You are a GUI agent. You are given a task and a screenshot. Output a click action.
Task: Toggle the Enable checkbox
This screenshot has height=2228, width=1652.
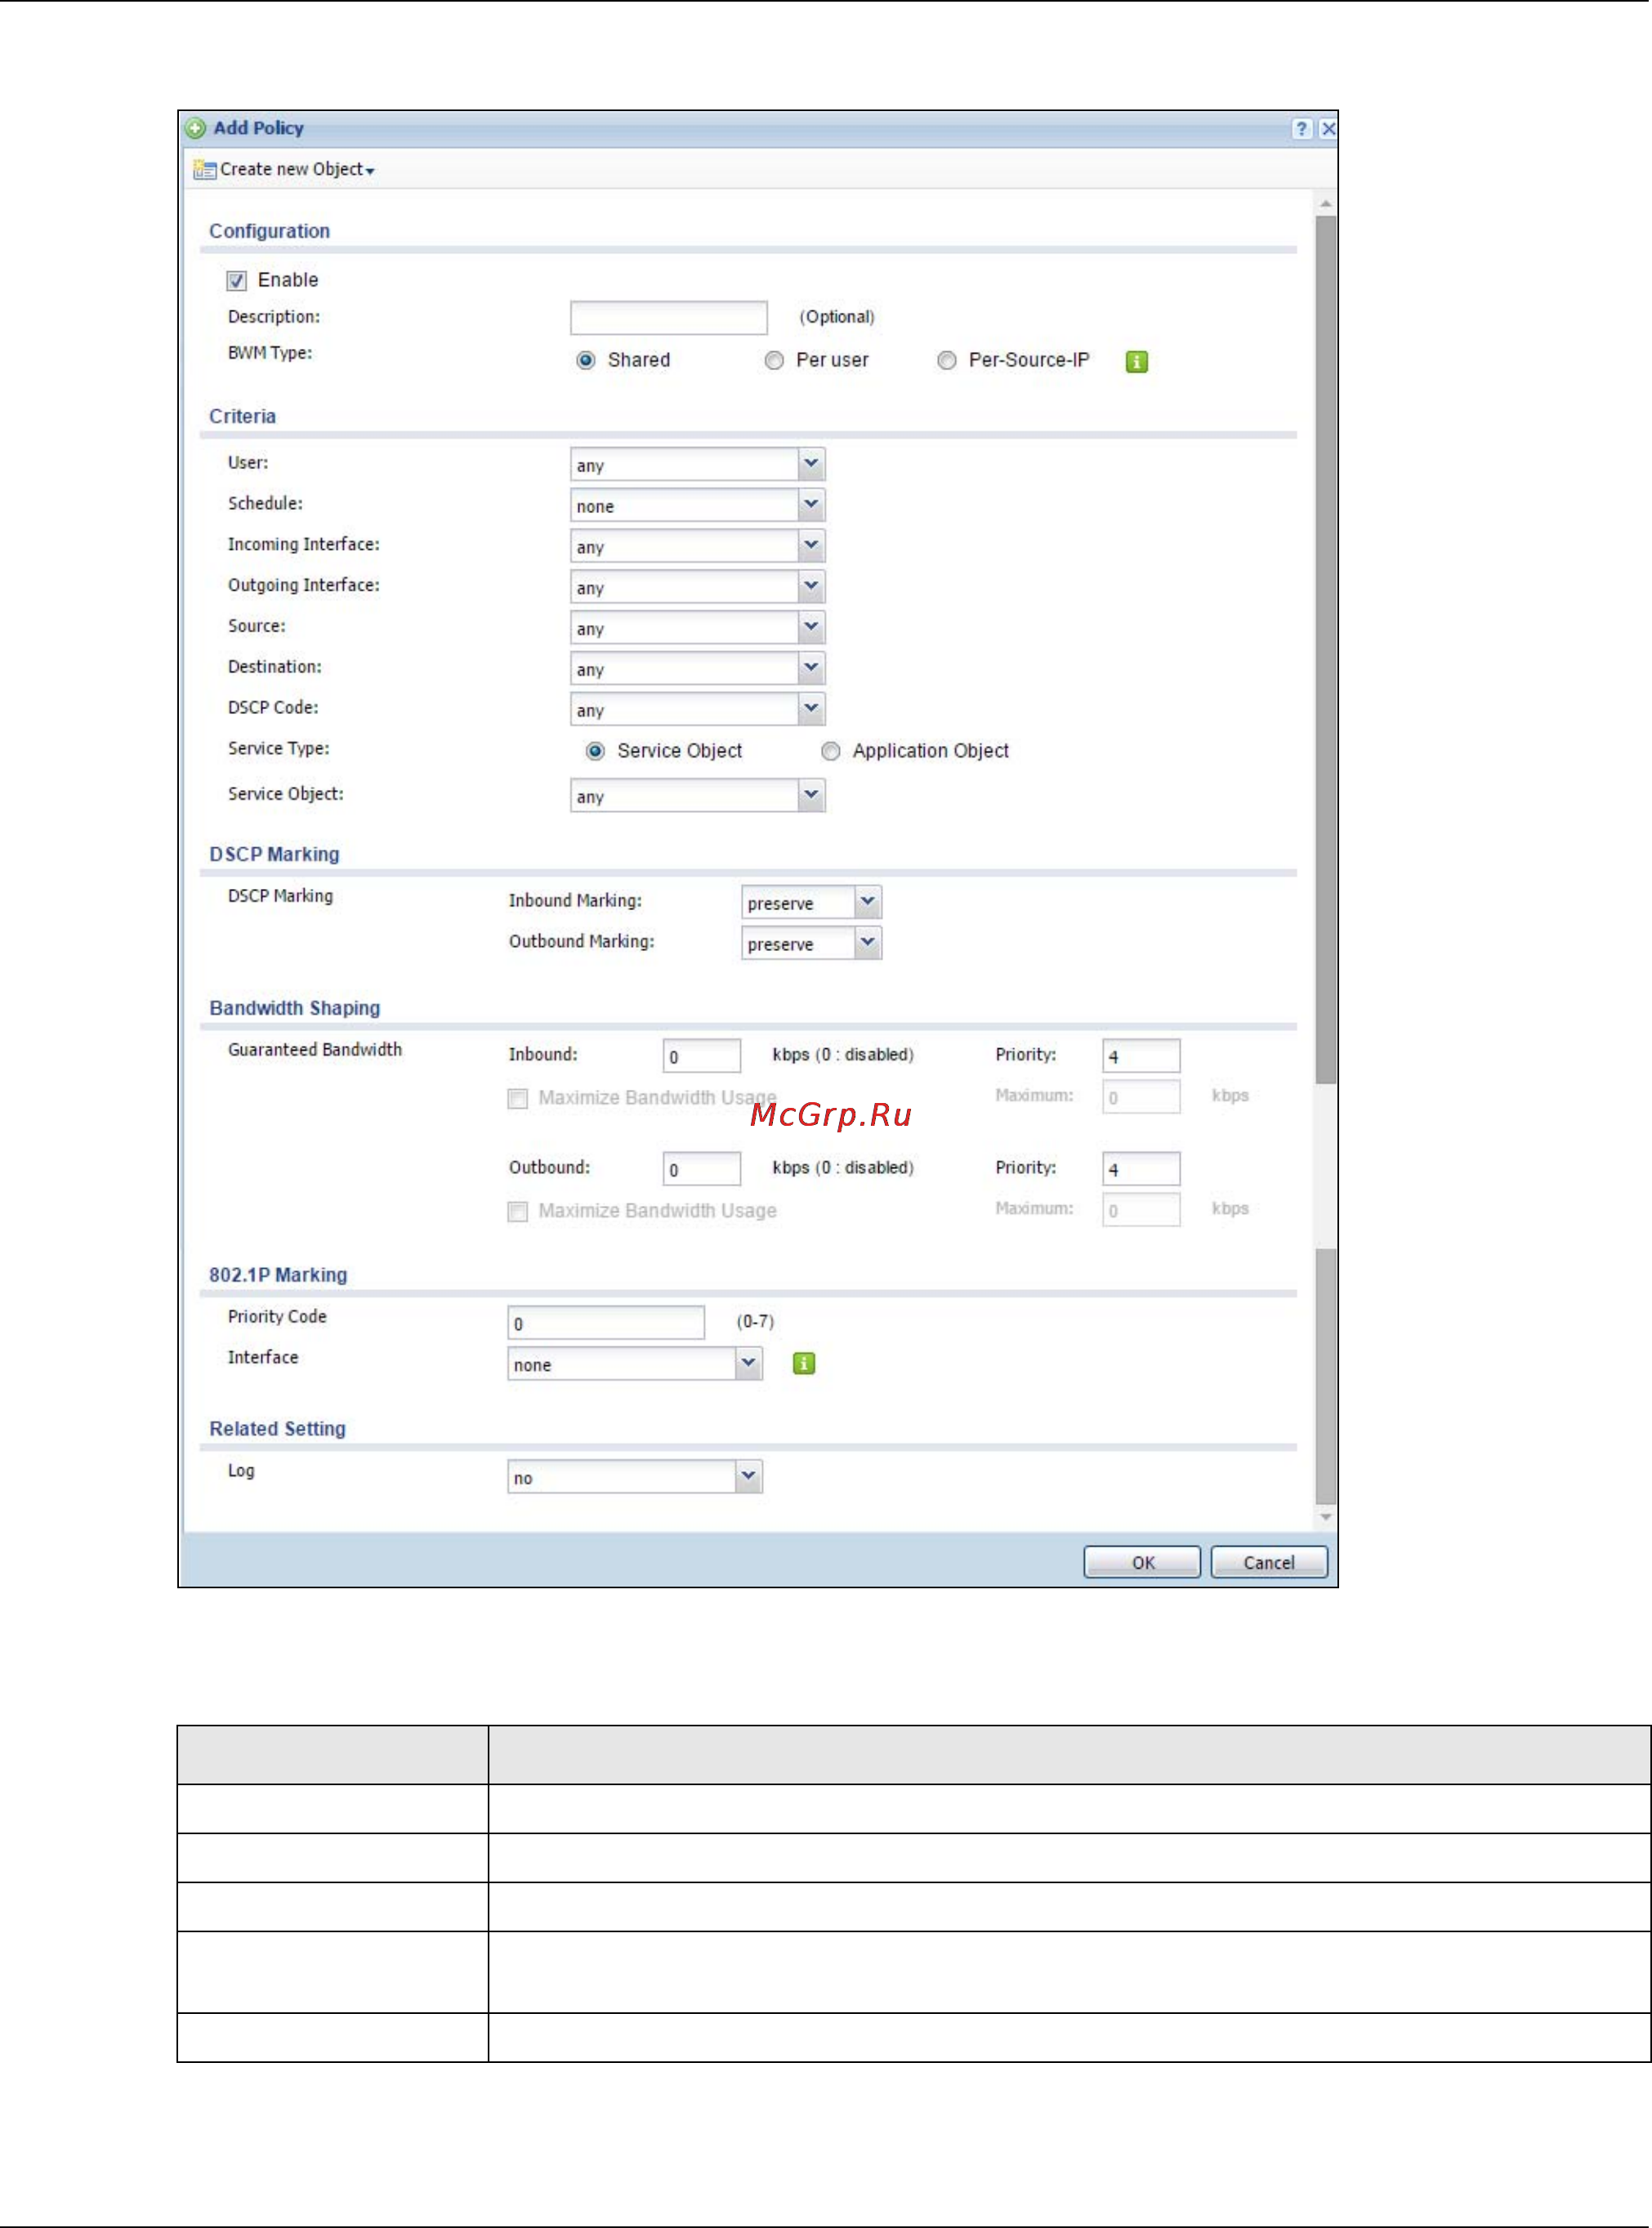236,281
